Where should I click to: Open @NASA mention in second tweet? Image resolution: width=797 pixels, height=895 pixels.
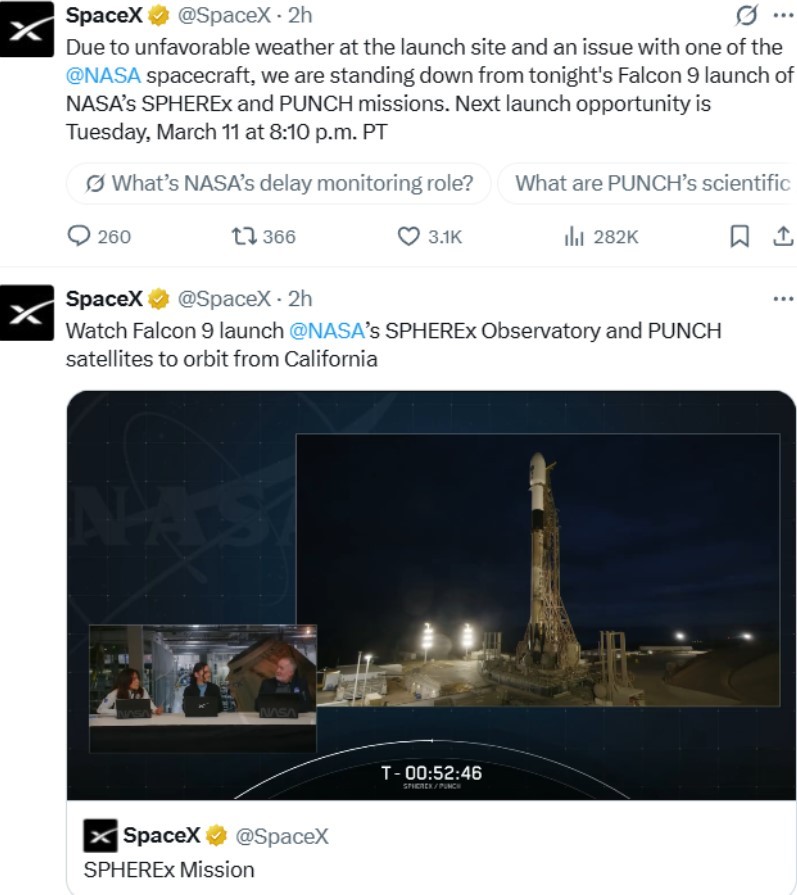[x=327, y=330]
